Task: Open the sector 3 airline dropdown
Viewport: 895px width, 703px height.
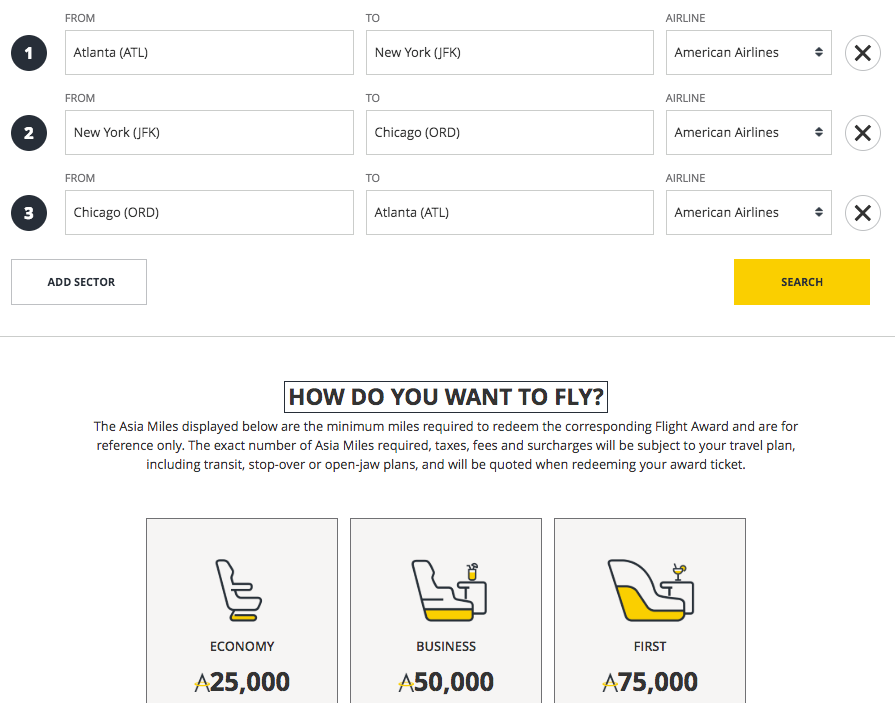Action: (x=748, y=213)
